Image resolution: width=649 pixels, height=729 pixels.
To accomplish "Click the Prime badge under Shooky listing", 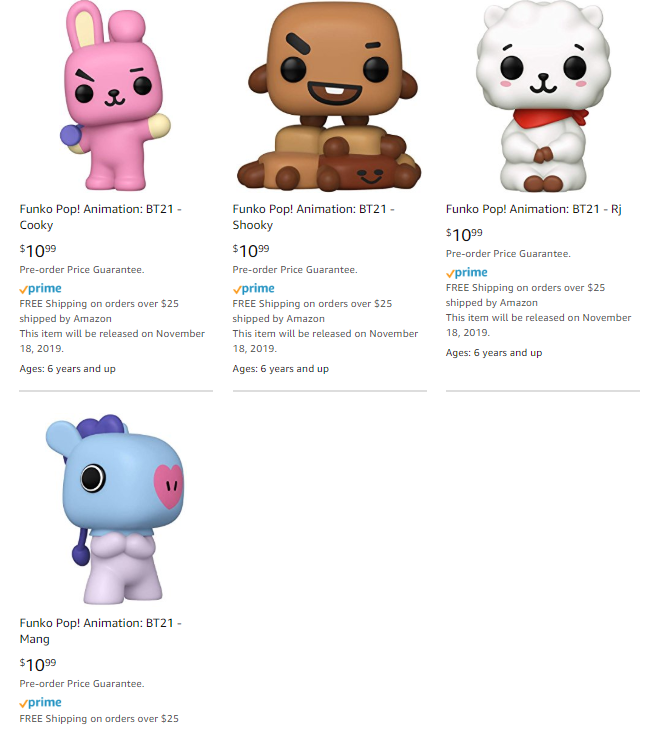I will (254, 289).
